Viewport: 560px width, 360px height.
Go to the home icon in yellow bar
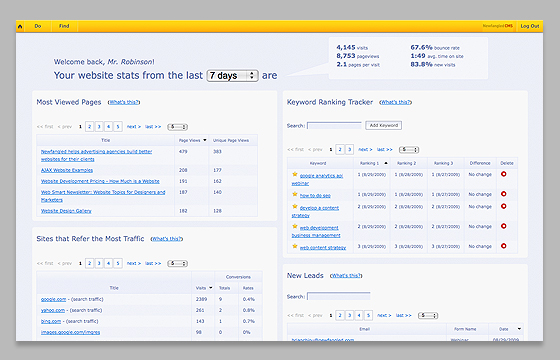coord(20,26)
